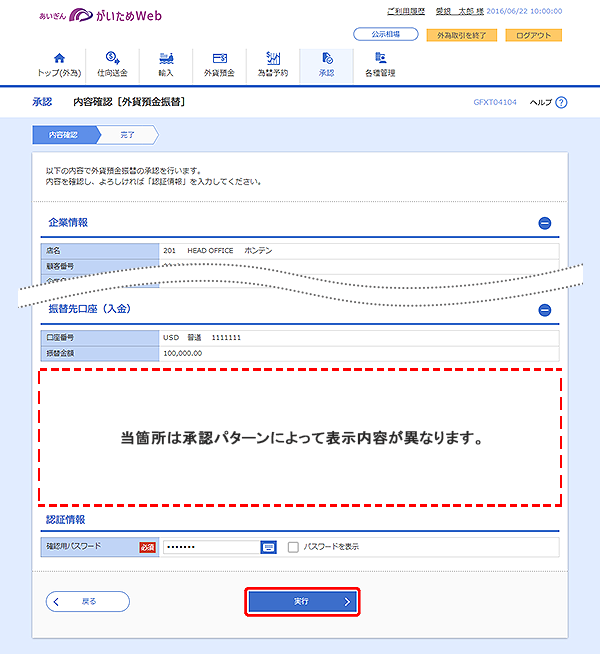Image resolution: width=600 pixels, height=654 pixels.
Task: Toggle the パスワードを表示 checkbox
Action: tap(293, 547)
